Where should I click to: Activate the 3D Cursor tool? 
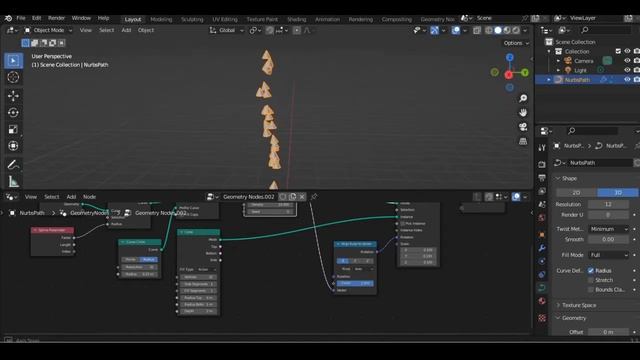[13, 77]
